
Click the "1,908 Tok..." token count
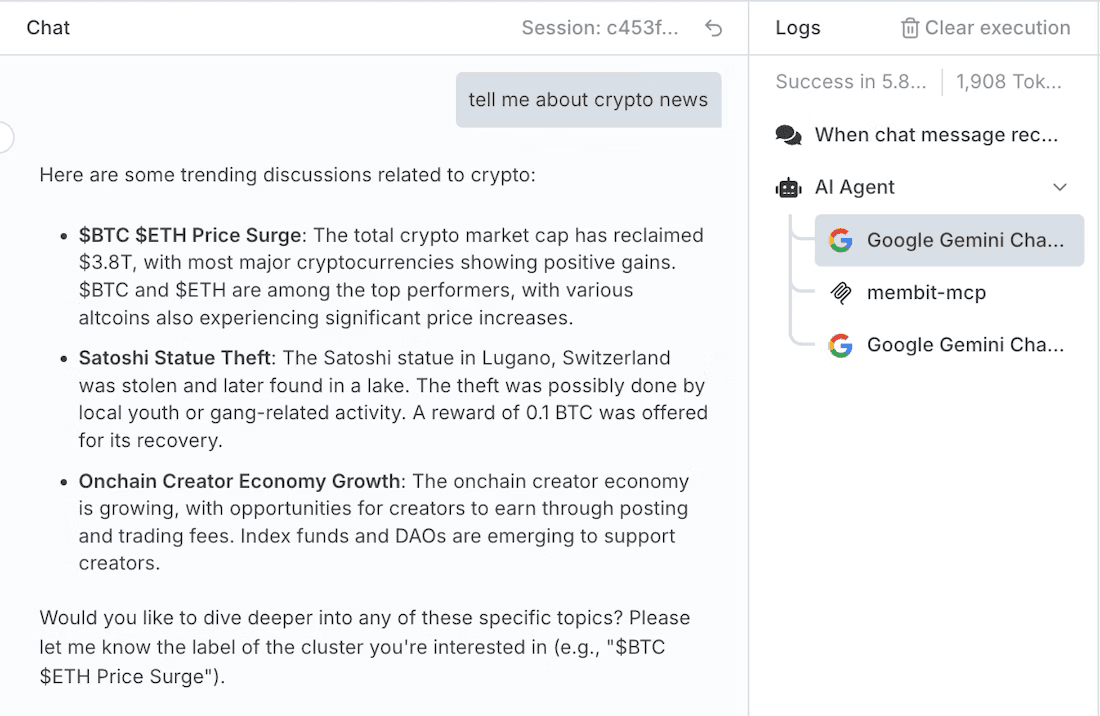pyautogui.click(x=1008, y=82)
